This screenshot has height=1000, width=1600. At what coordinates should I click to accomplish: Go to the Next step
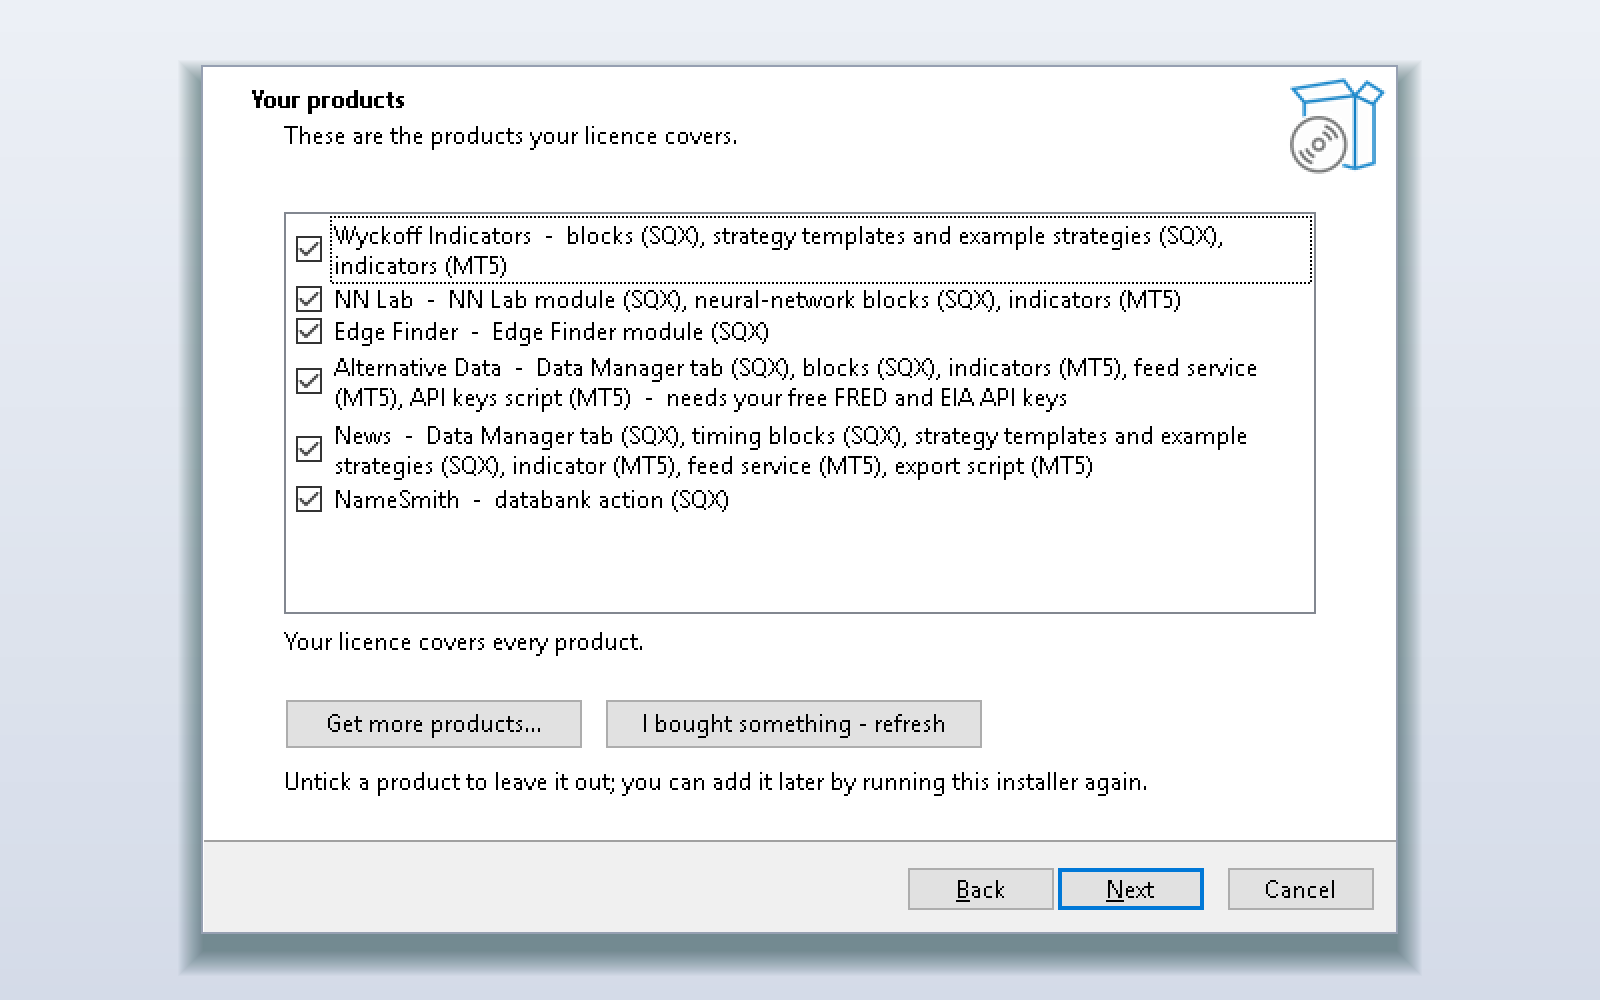click(1131, 889)
